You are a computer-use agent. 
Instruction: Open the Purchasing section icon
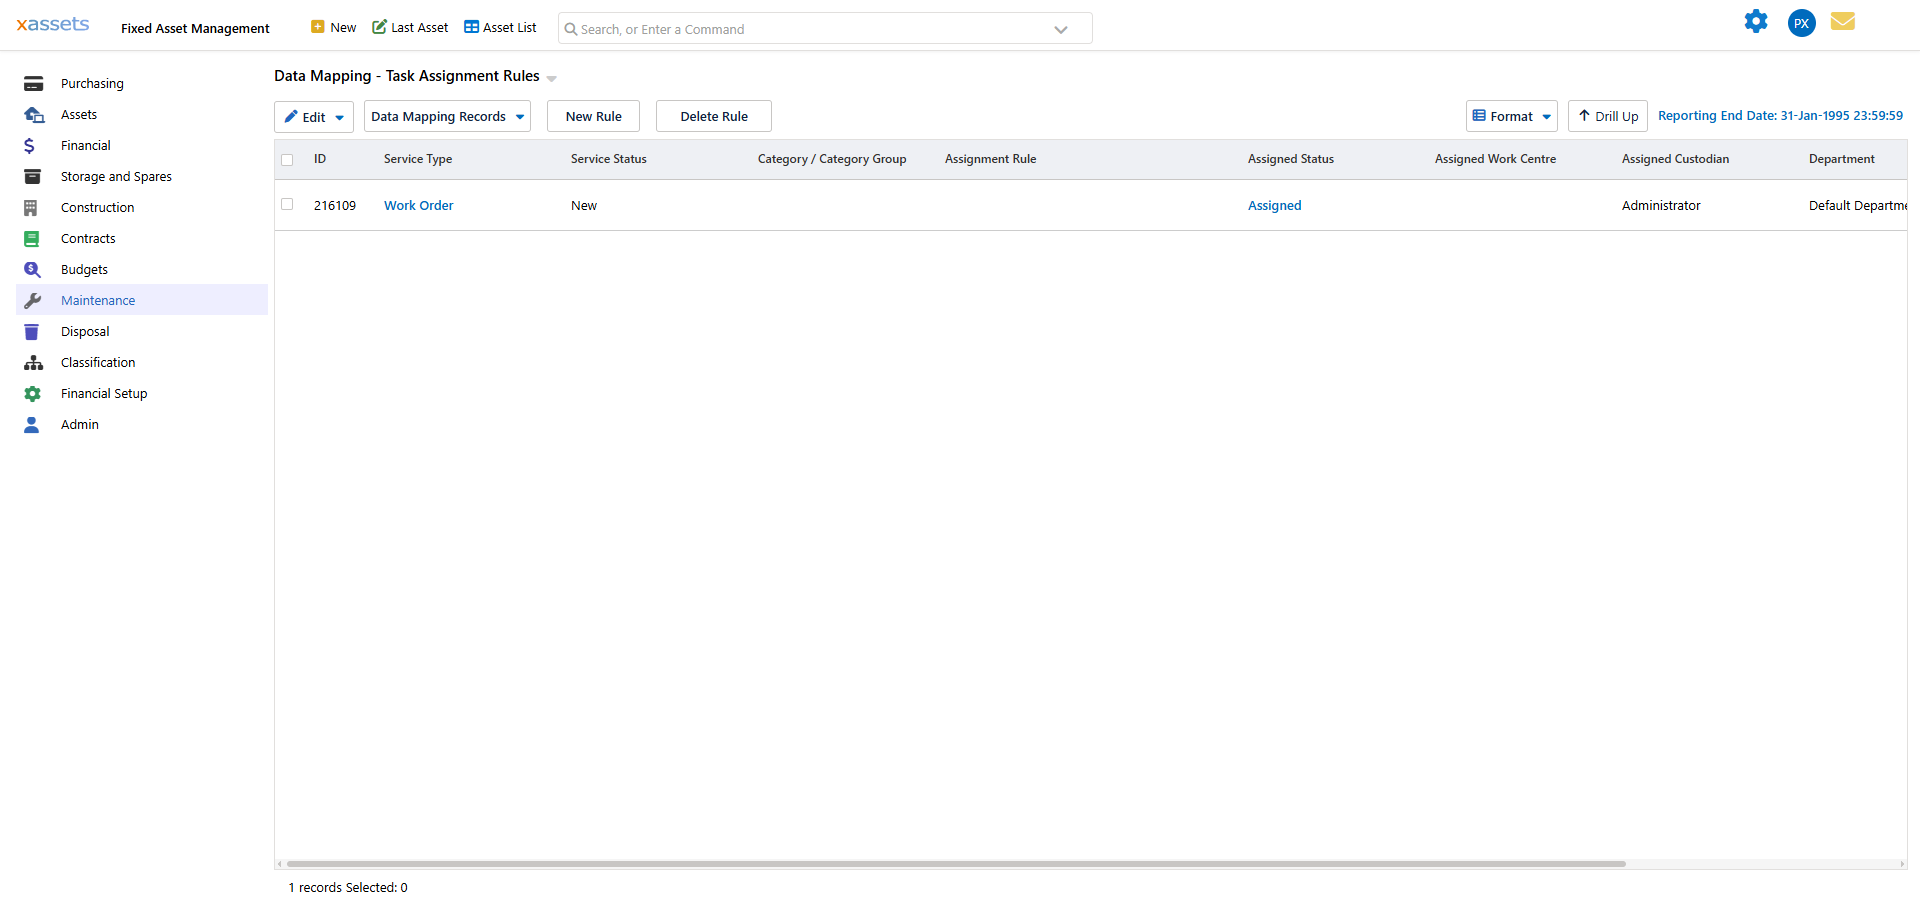(33, 83)
